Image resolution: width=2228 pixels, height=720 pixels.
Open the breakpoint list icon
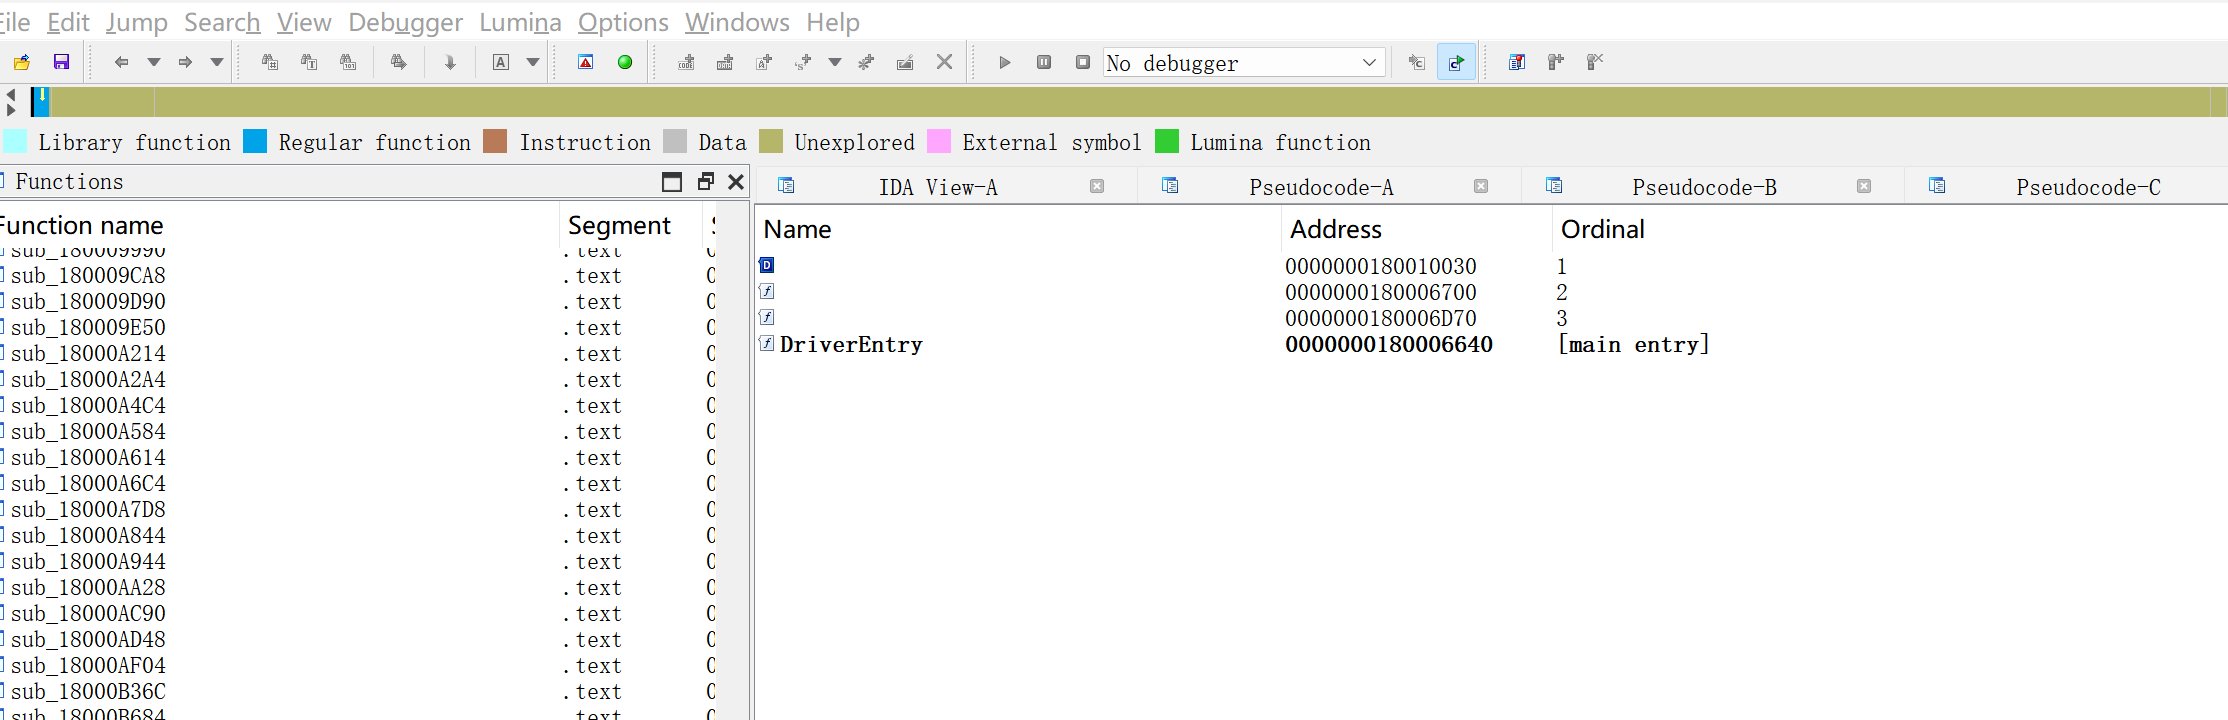click(x=1517, y=62)
